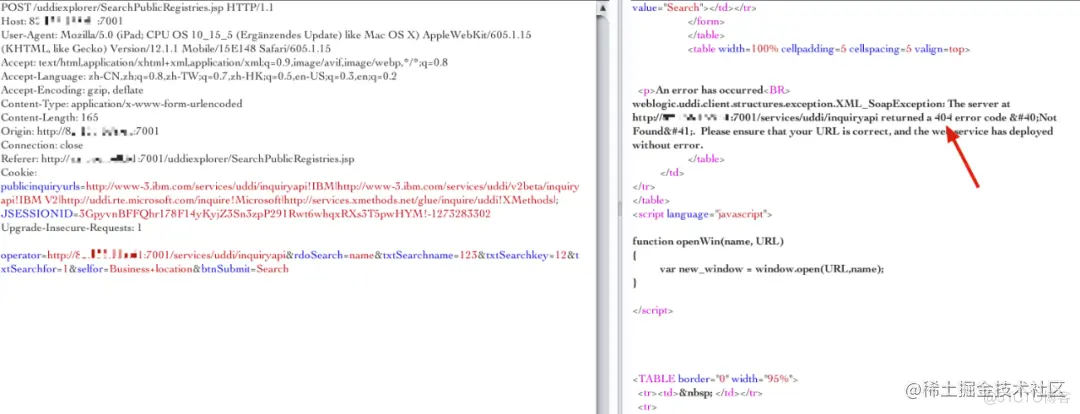Click the Accept-Language header line
The height and width of the screenshot is (414, 1080).
pos(199,76)
